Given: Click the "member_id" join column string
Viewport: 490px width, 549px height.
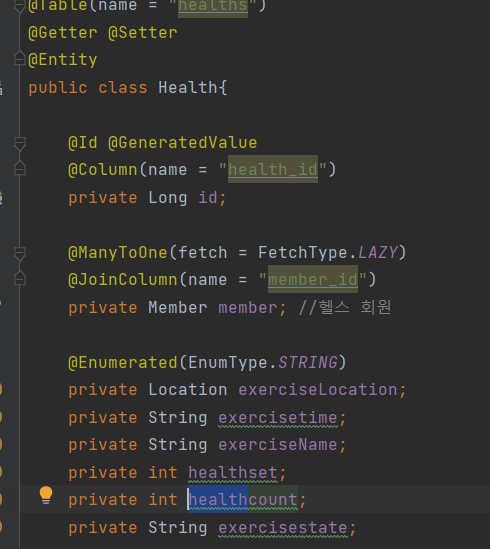Looking at the screenshot, I should pyautogui.click(x=313, y=280).
